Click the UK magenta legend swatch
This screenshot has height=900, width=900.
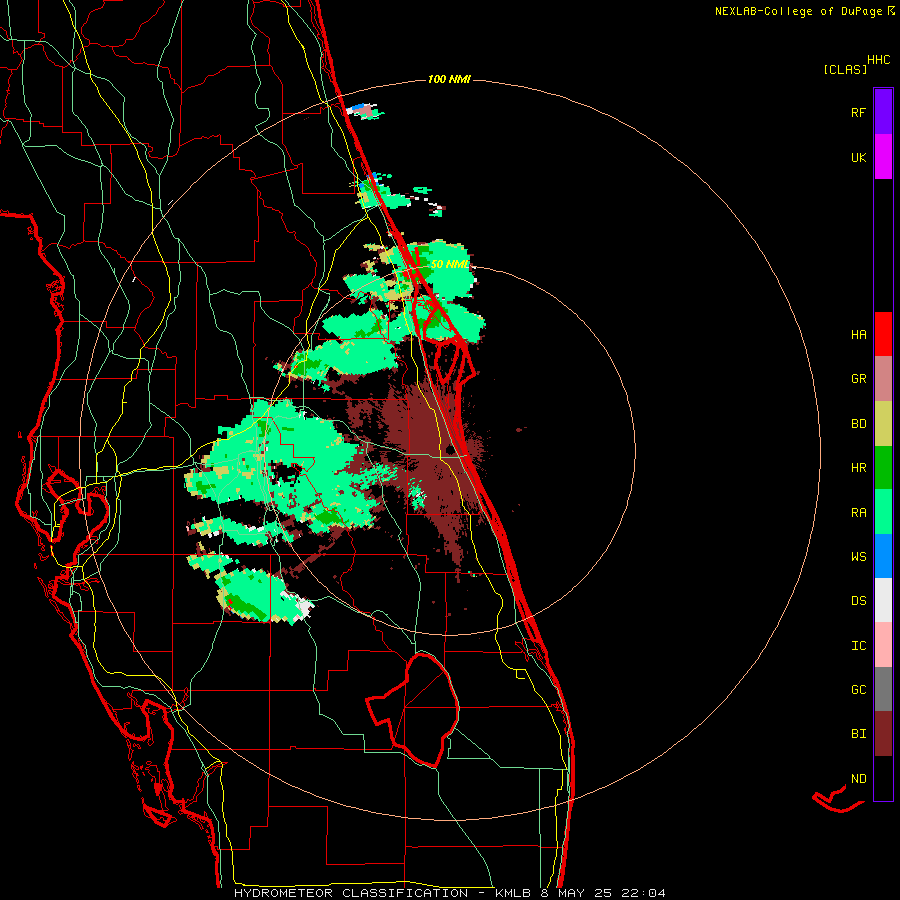coord(883,157)
